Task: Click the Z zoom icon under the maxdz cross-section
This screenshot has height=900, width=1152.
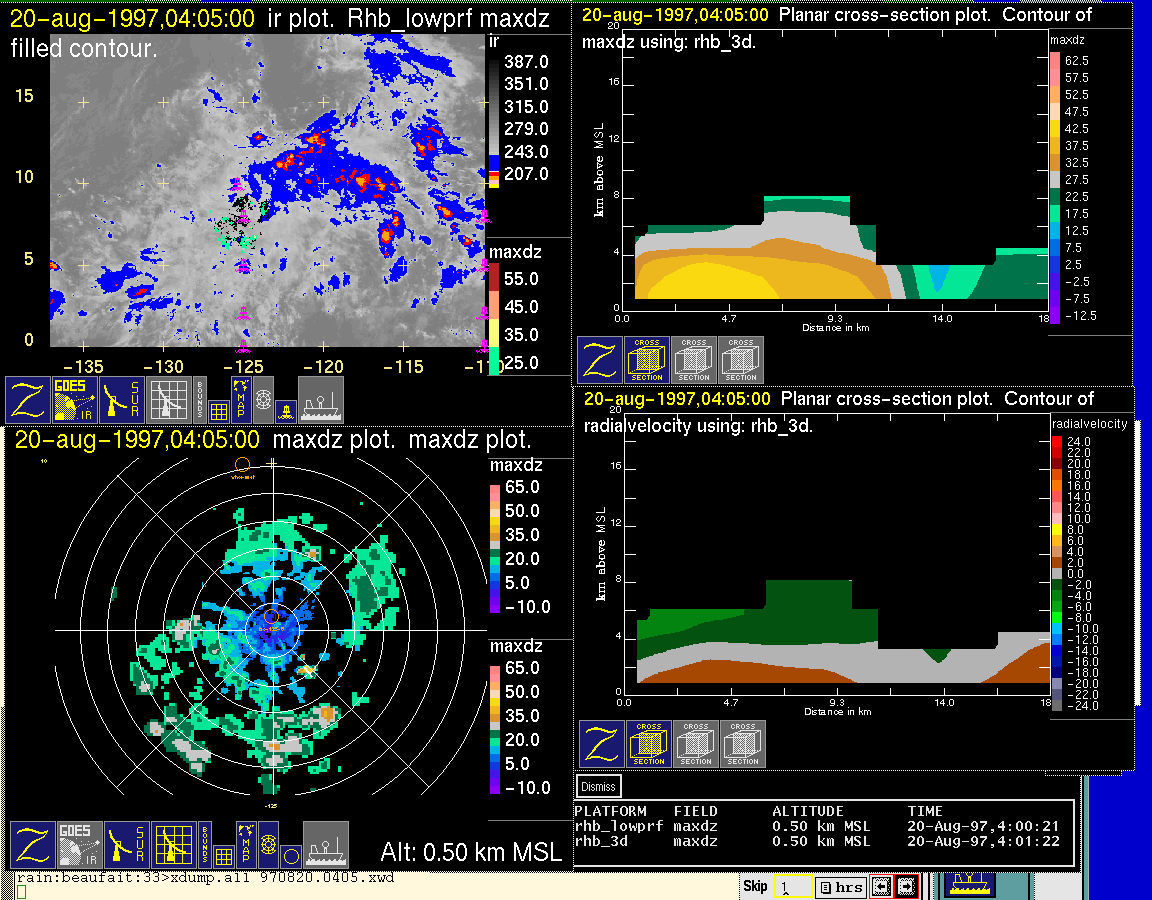Action: pyautogui.click(x=600, y=360)
